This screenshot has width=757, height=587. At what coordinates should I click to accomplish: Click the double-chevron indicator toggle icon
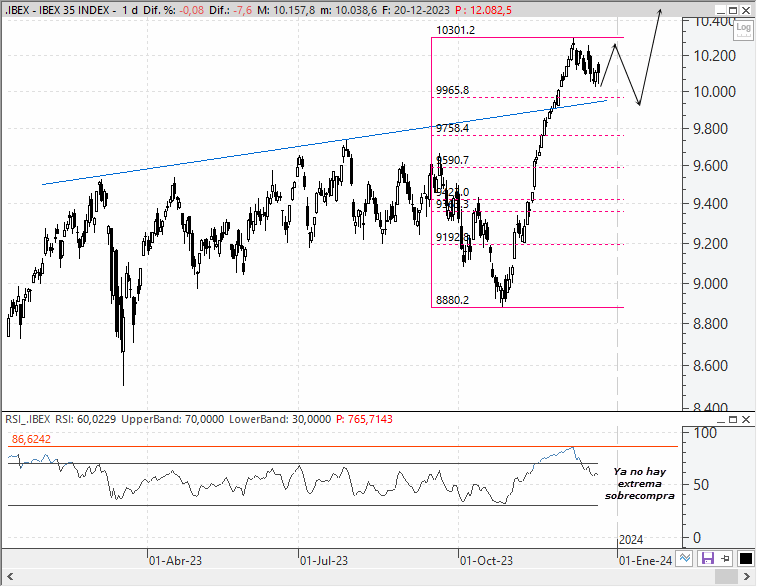point(685,559)
